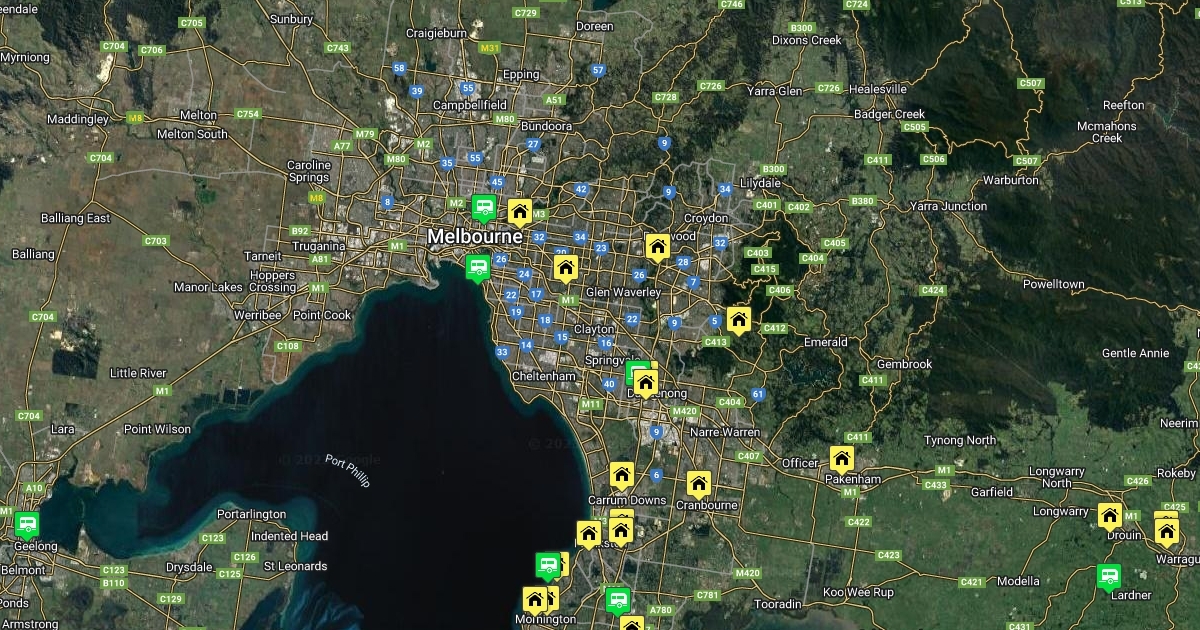Screen dimensions: 1200x630
Task: Click the Healesville town label
Action: tap(877, 89)
